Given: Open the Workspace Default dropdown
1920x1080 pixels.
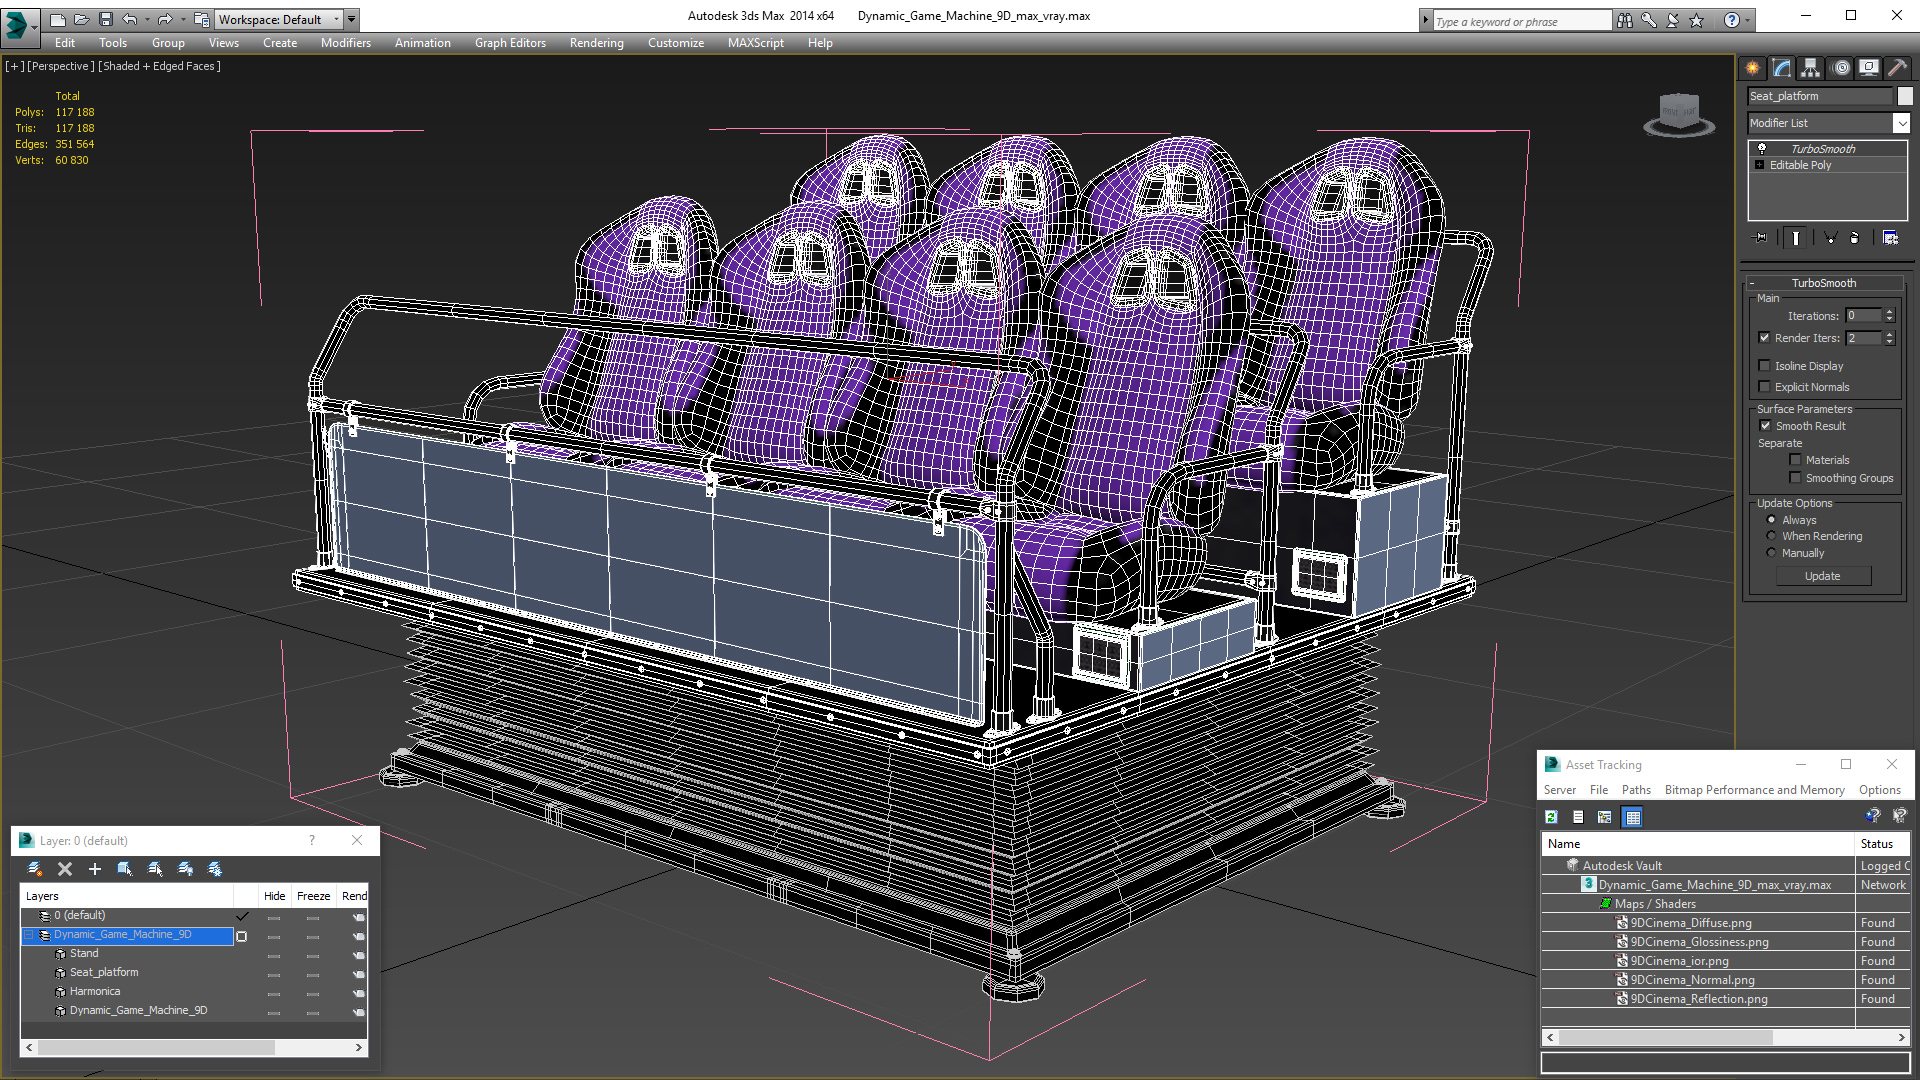Looking at the screenshot, I should pos(279,19).
